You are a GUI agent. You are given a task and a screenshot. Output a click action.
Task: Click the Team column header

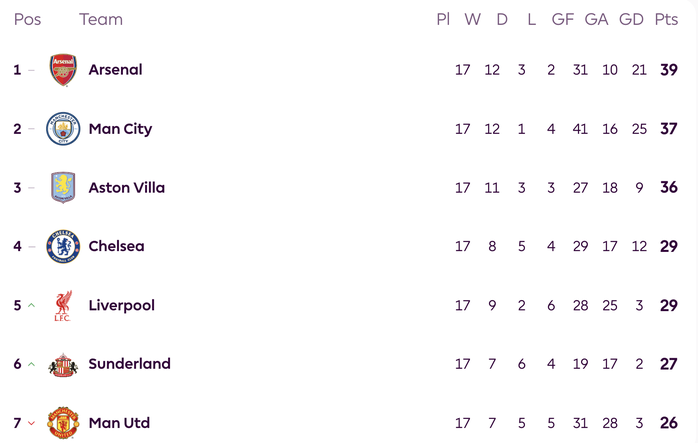(100, 20)
